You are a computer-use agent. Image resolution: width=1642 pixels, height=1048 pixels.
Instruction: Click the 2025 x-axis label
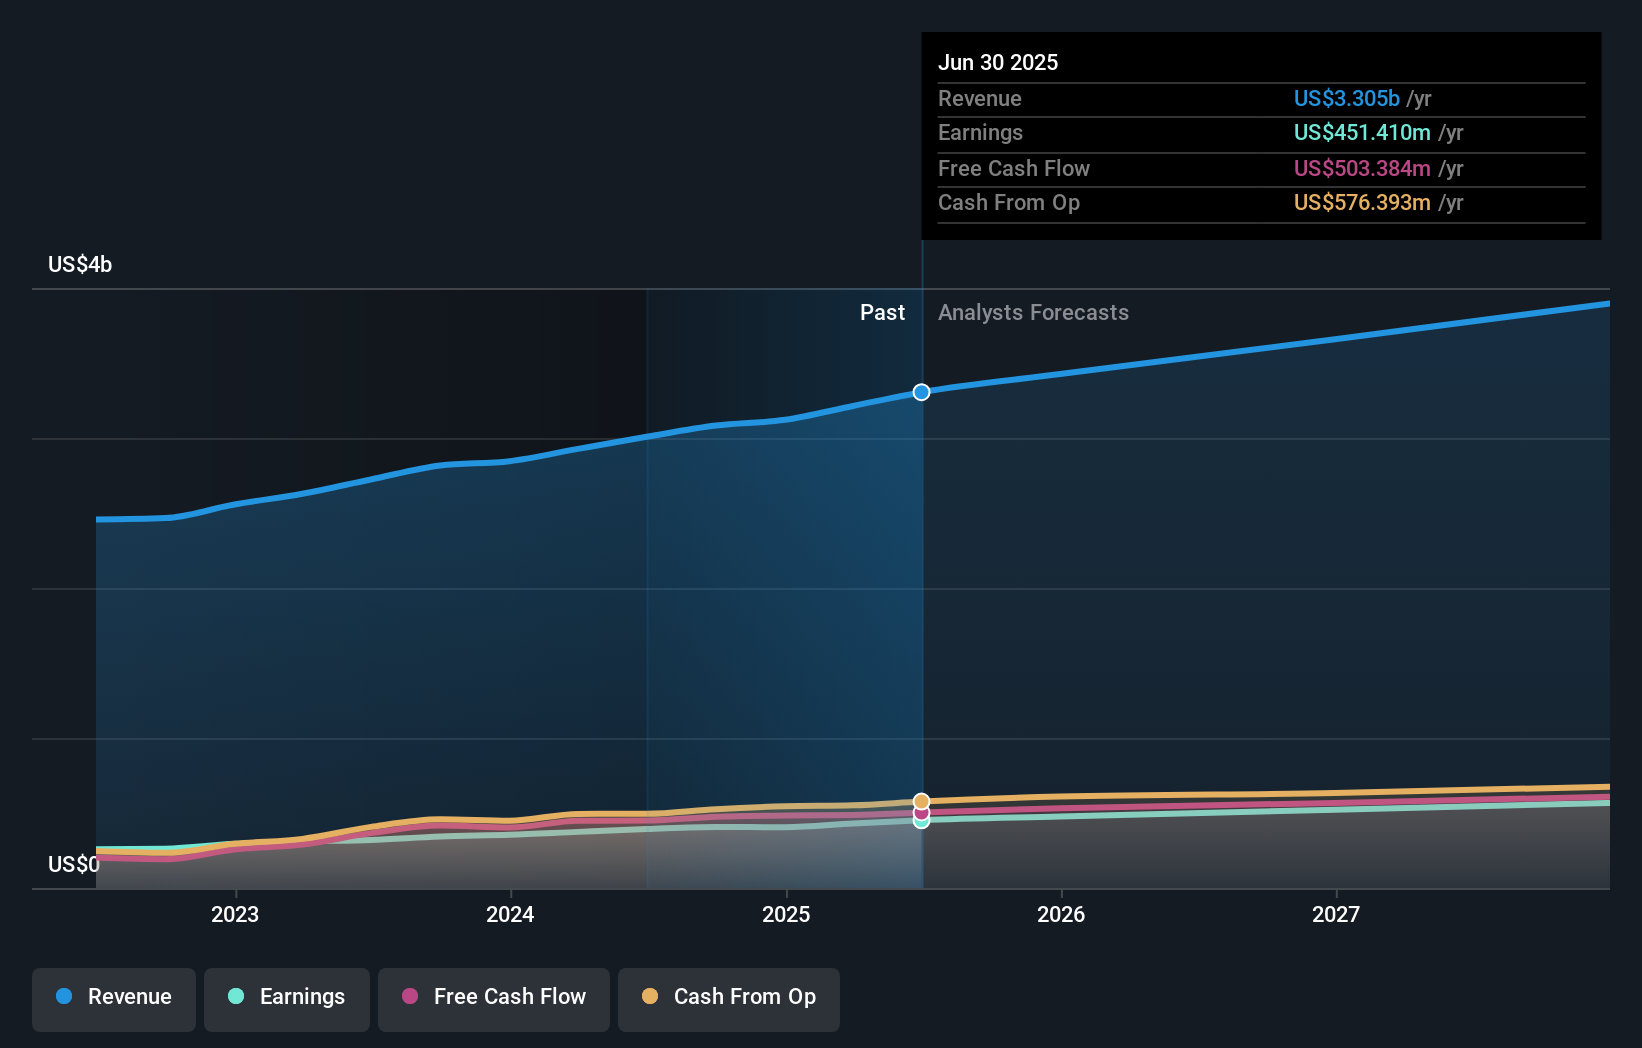[x=786, y=914]
